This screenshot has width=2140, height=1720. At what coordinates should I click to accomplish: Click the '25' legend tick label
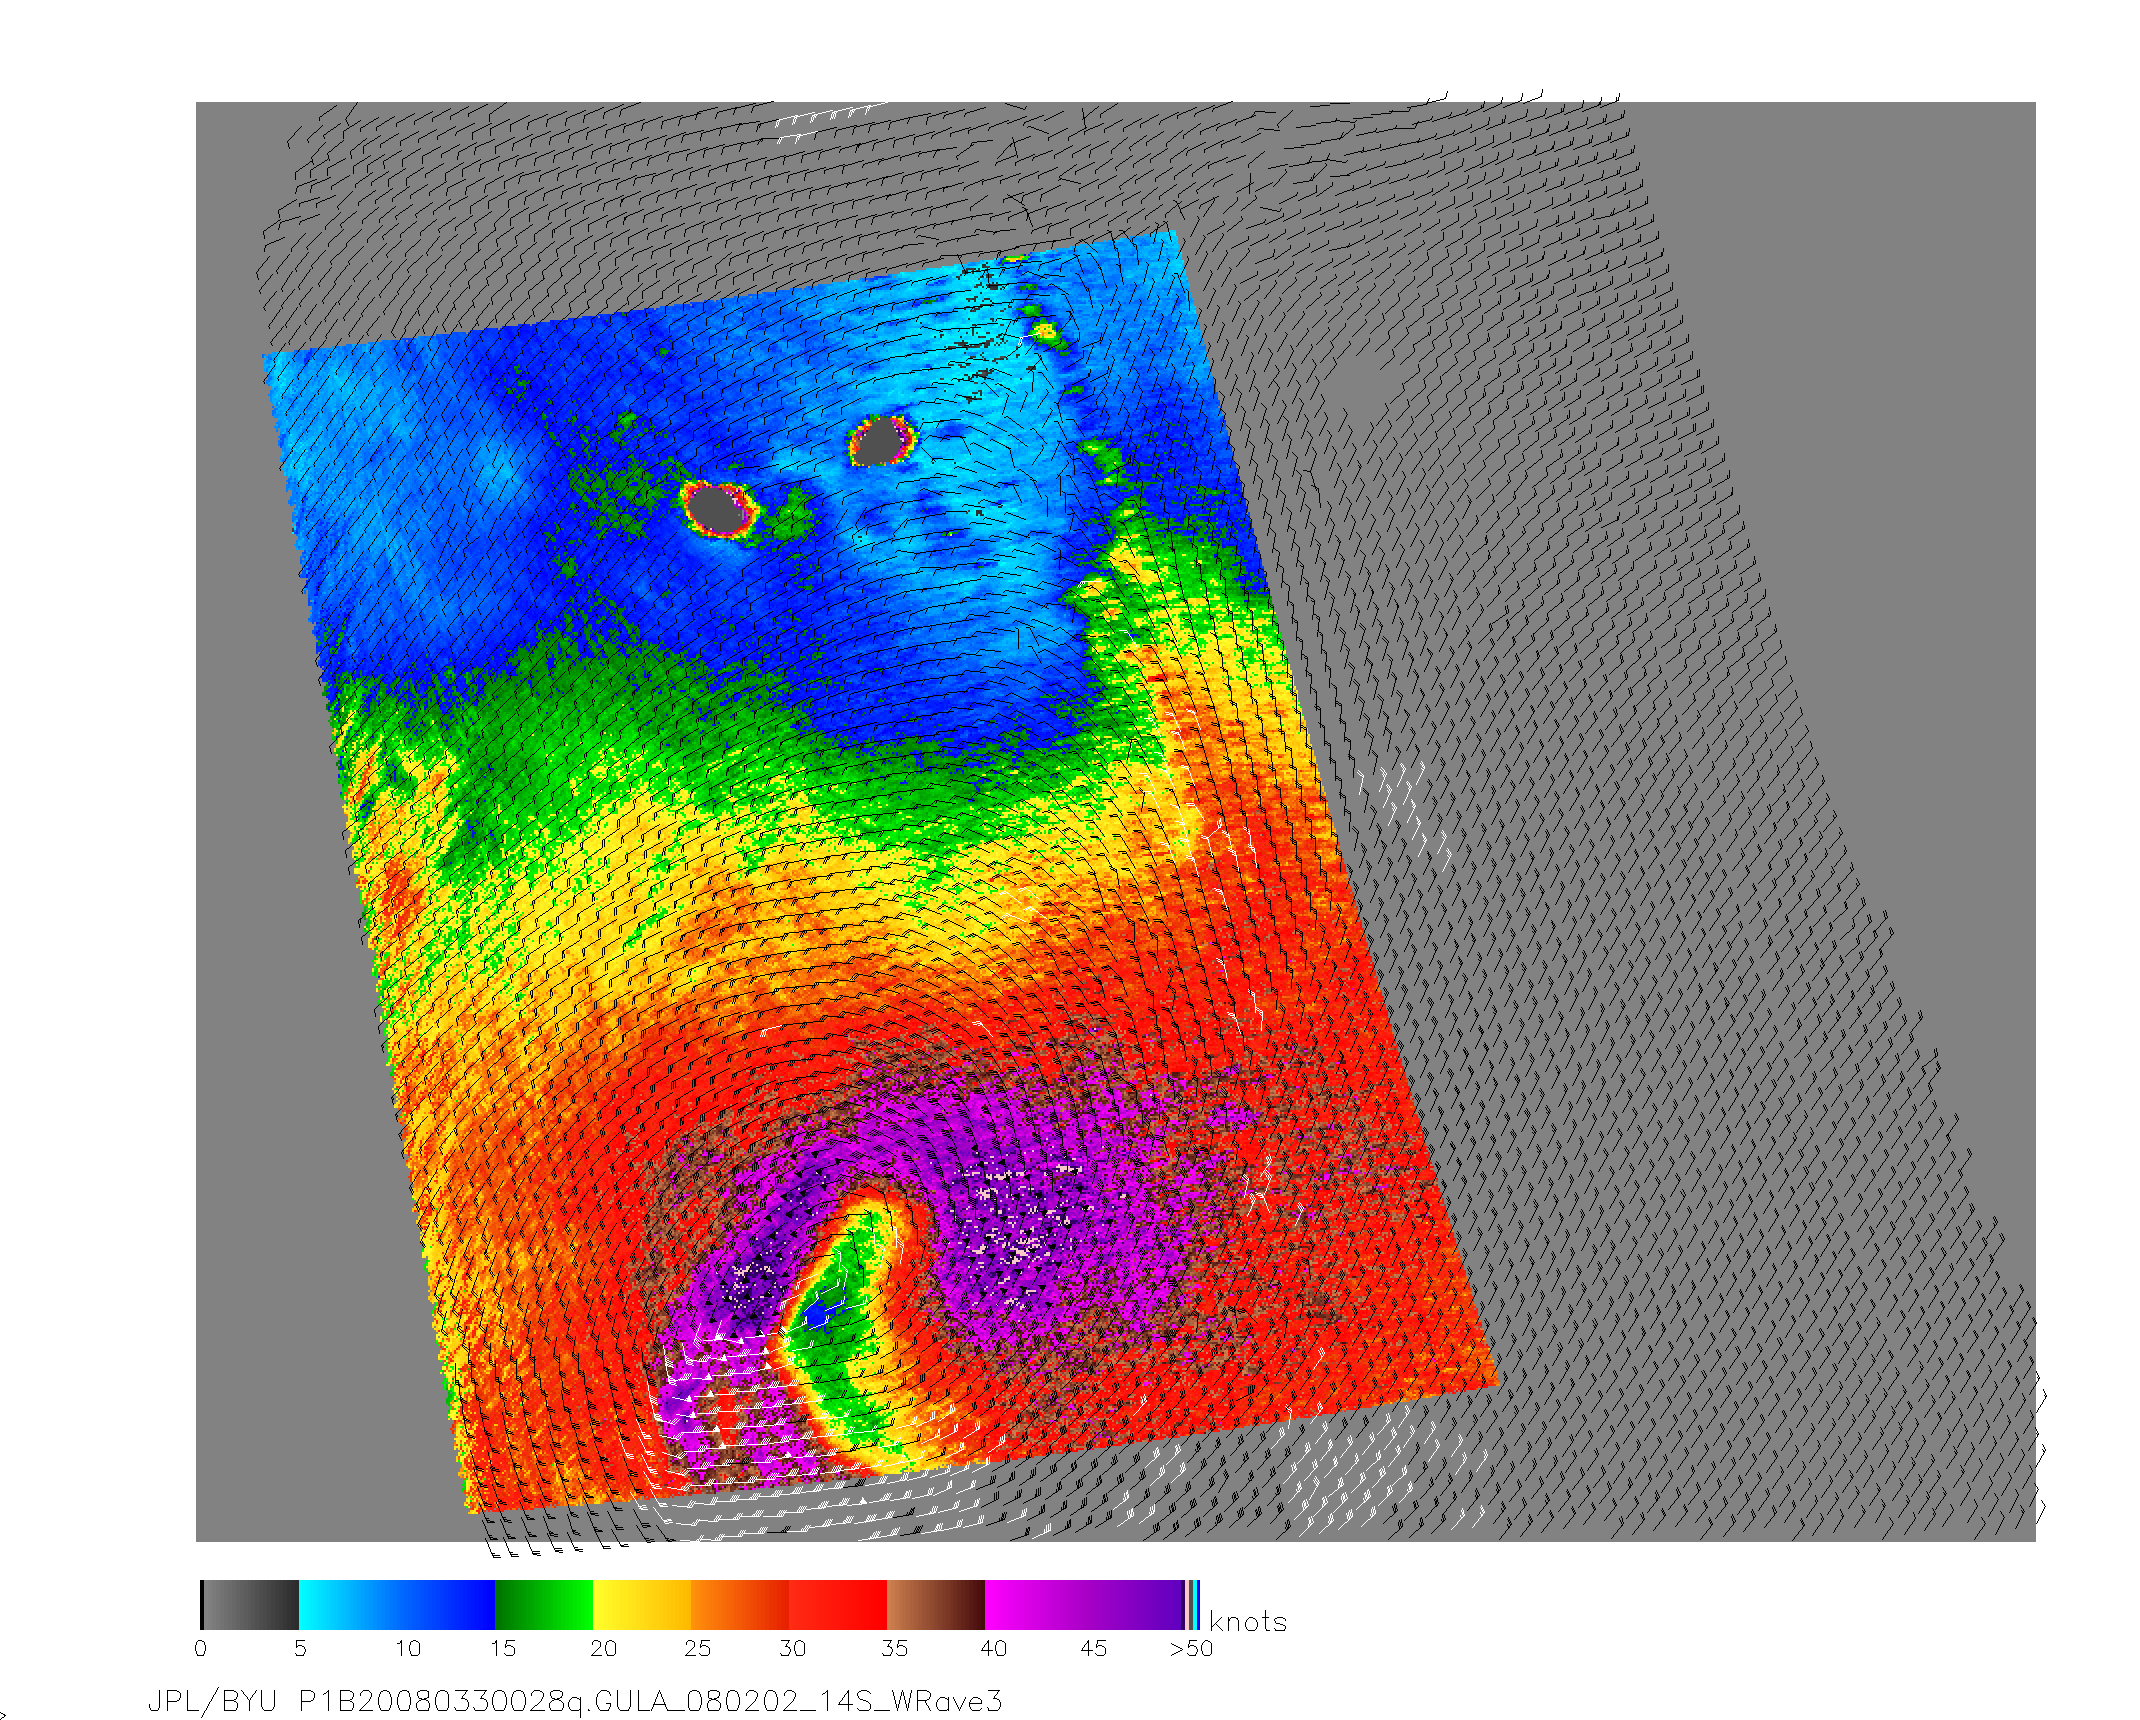point(698,1649)
